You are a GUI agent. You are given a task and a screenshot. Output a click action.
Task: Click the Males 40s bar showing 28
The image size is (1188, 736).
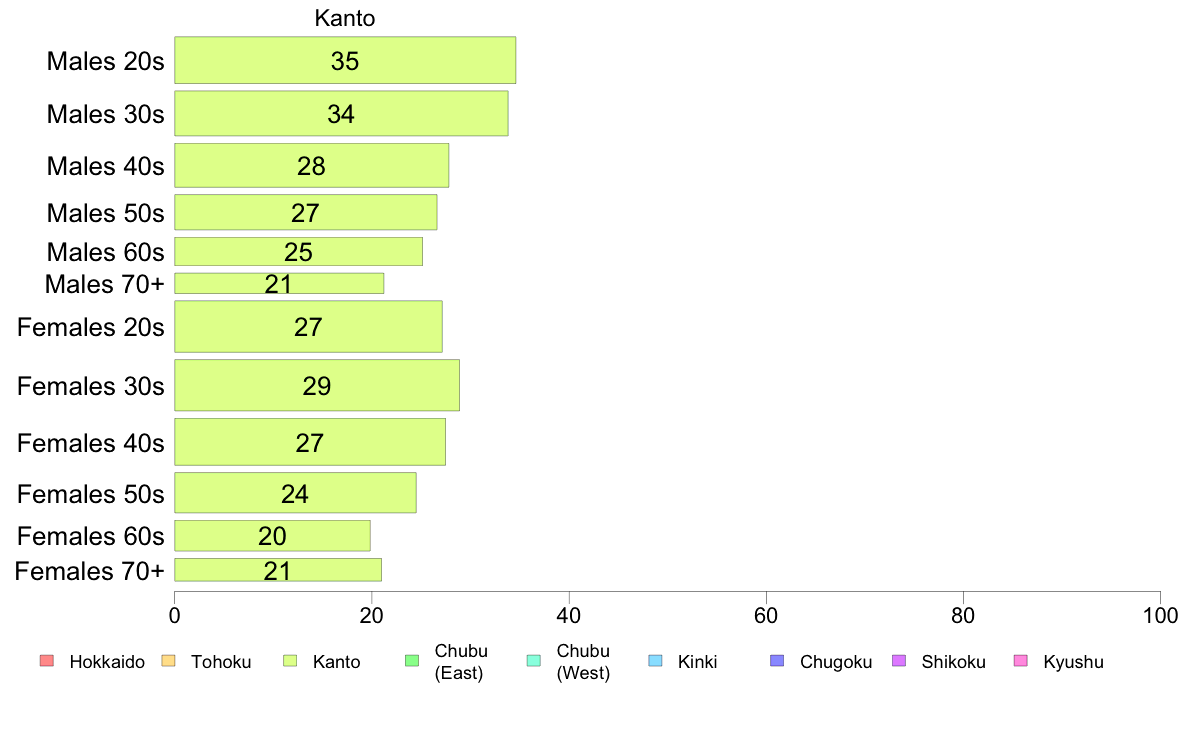point(311,165)
